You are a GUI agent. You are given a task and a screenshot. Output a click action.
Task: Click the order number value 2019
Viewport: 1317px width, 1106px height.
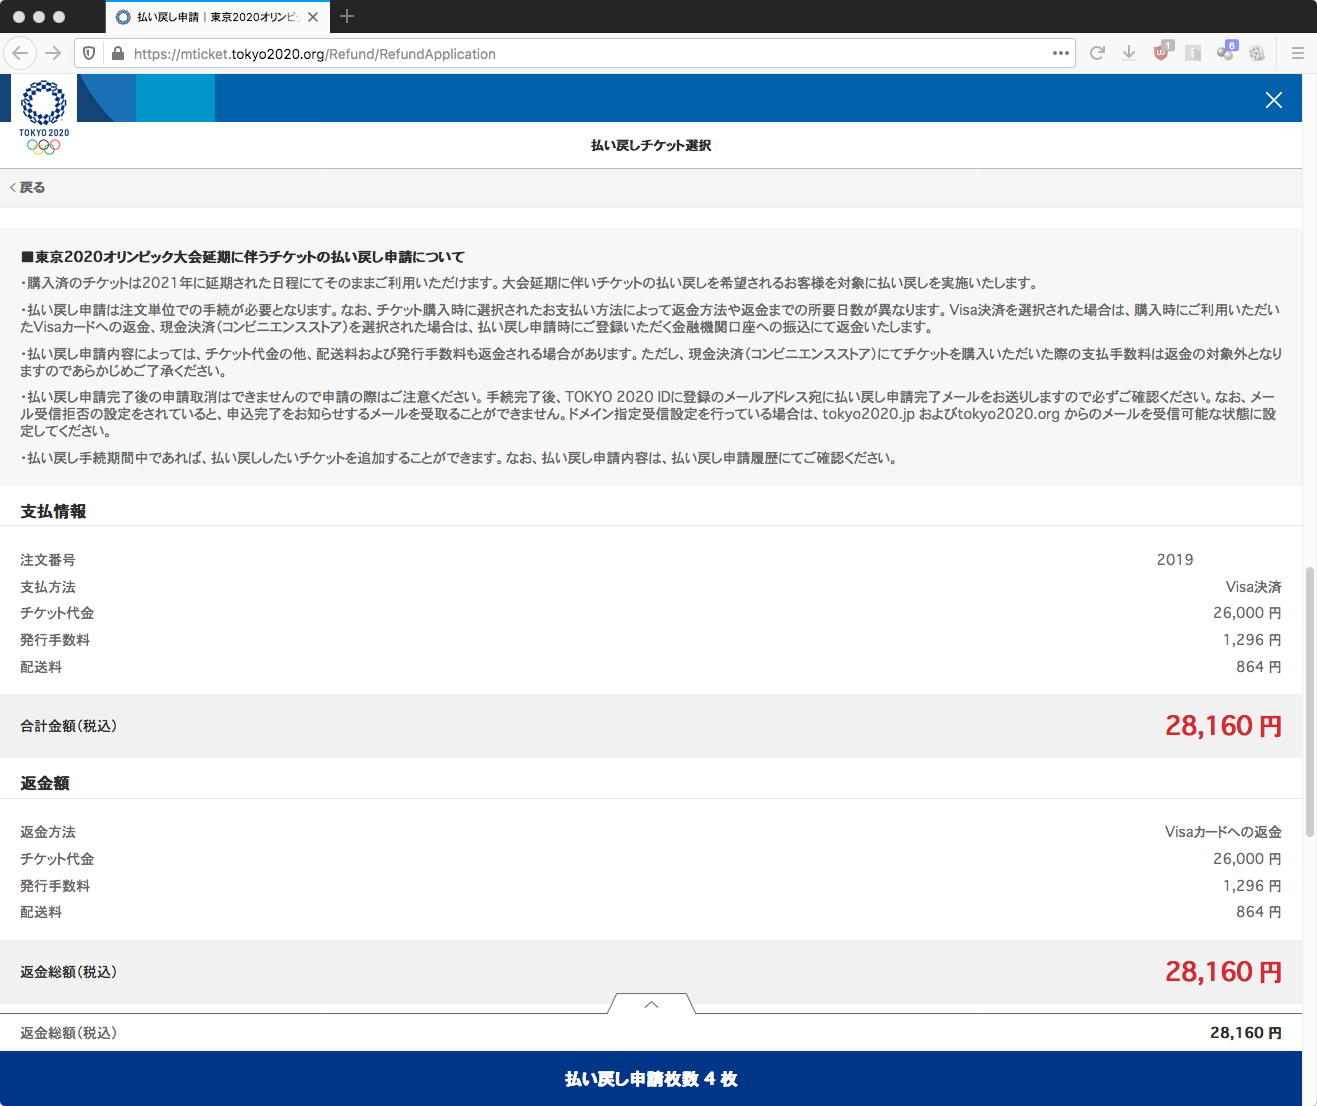tap(1175, 560)
